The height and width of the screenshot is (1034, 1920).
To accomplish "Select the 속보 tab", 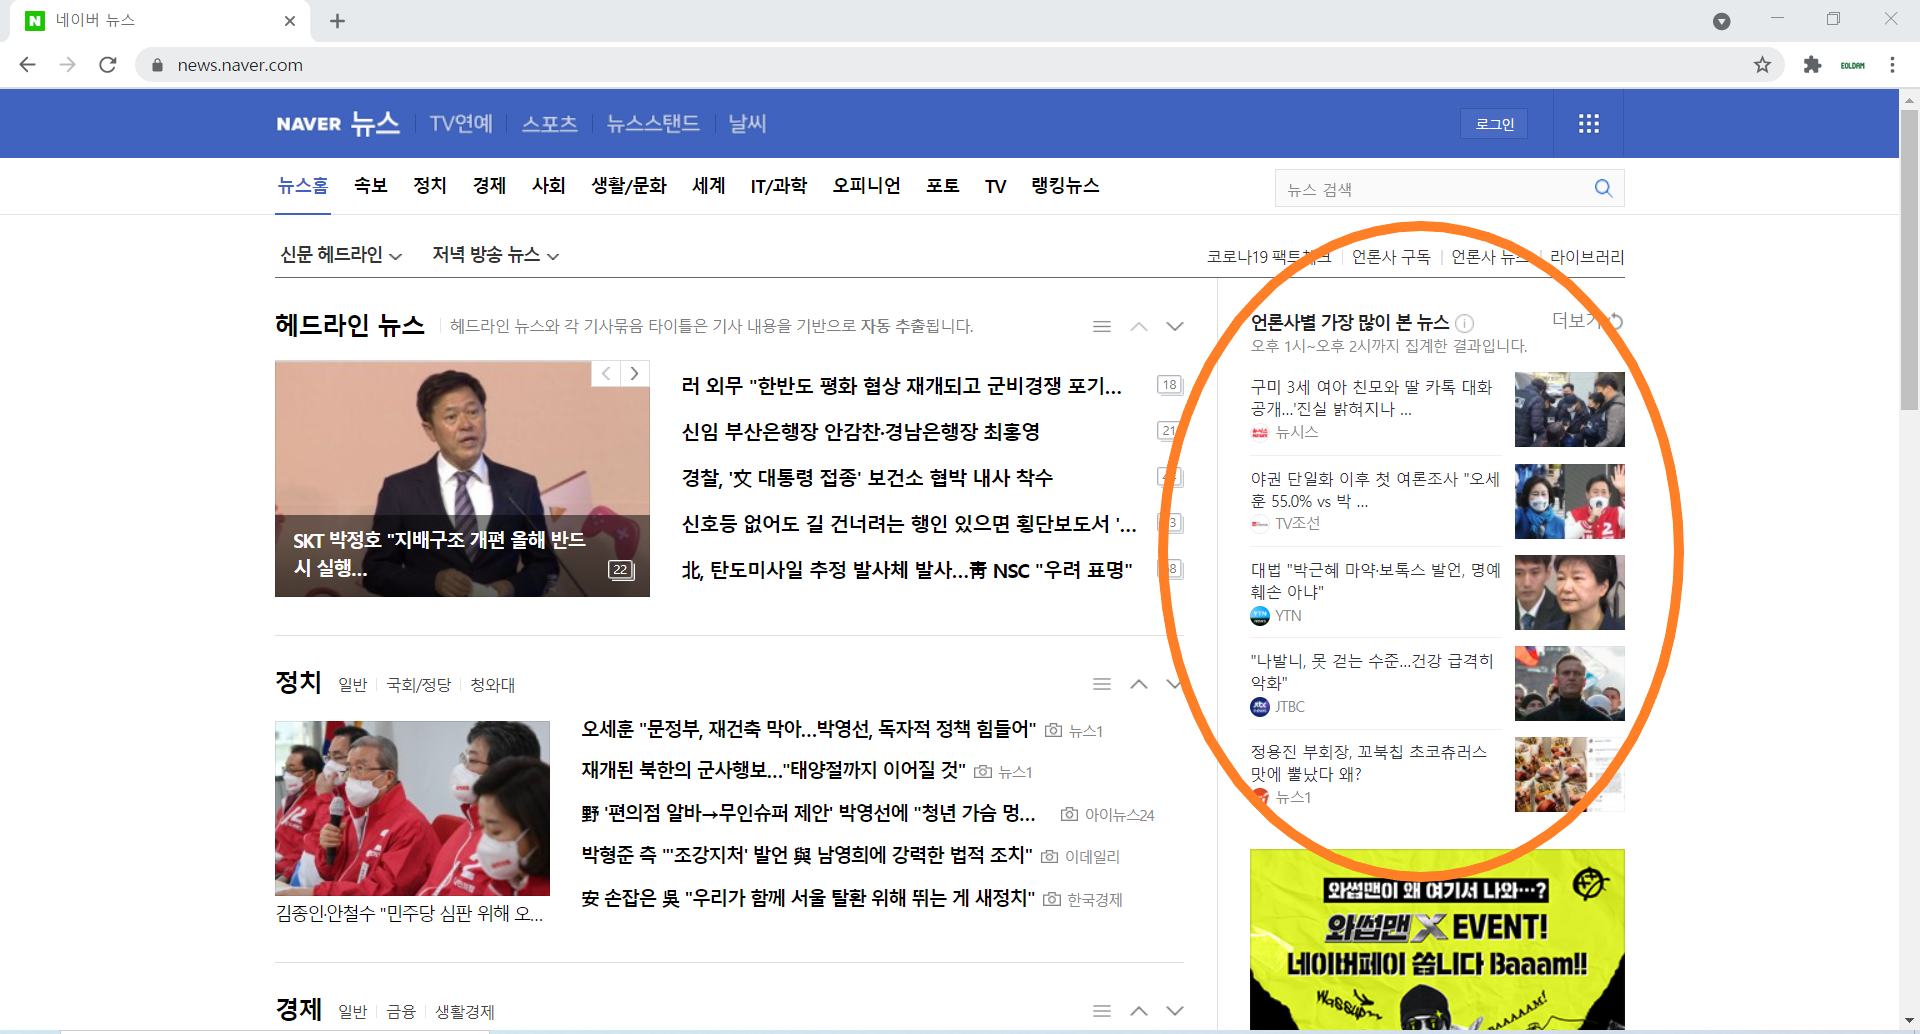I will point(370,186).
